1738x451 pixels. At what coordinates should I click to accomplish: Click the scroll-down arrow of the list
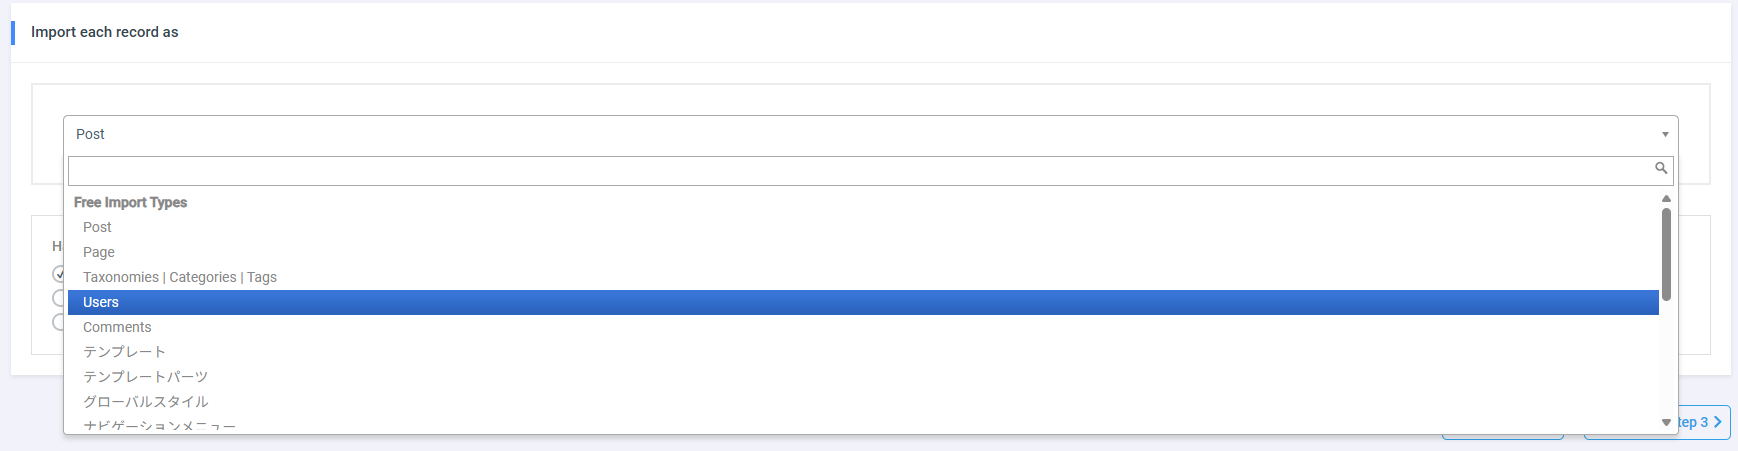(1666, 422)
